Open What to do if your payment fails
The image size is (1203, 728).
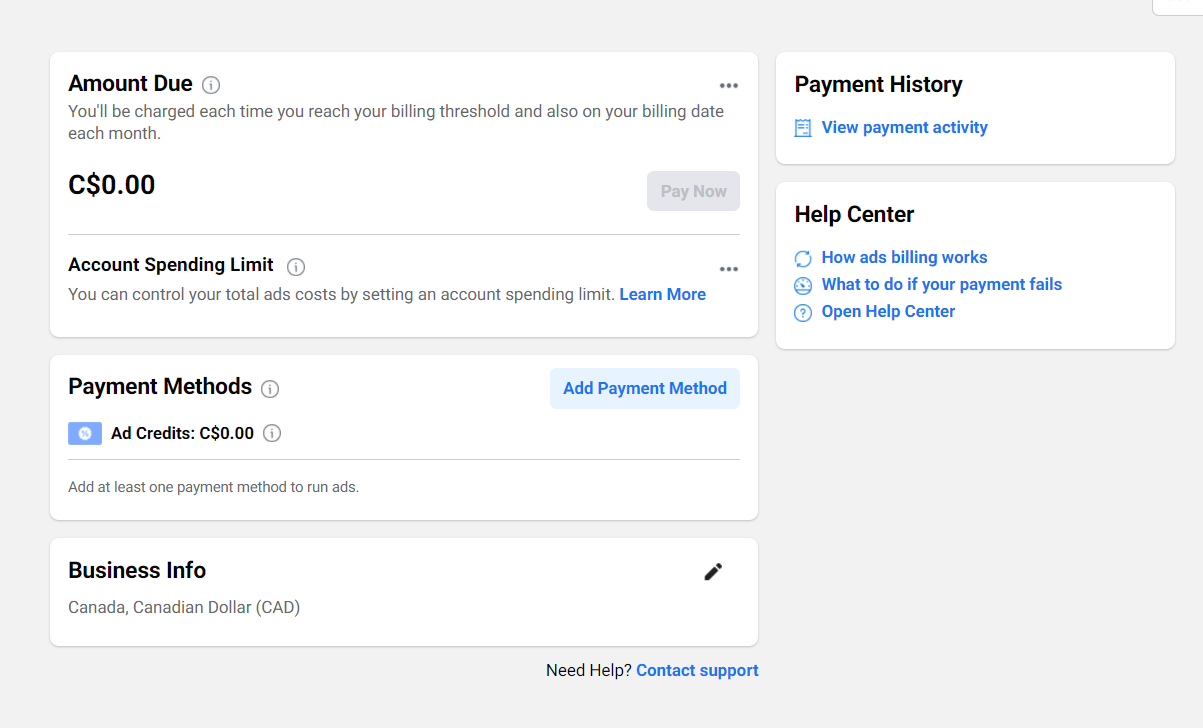tap(941, 284)
